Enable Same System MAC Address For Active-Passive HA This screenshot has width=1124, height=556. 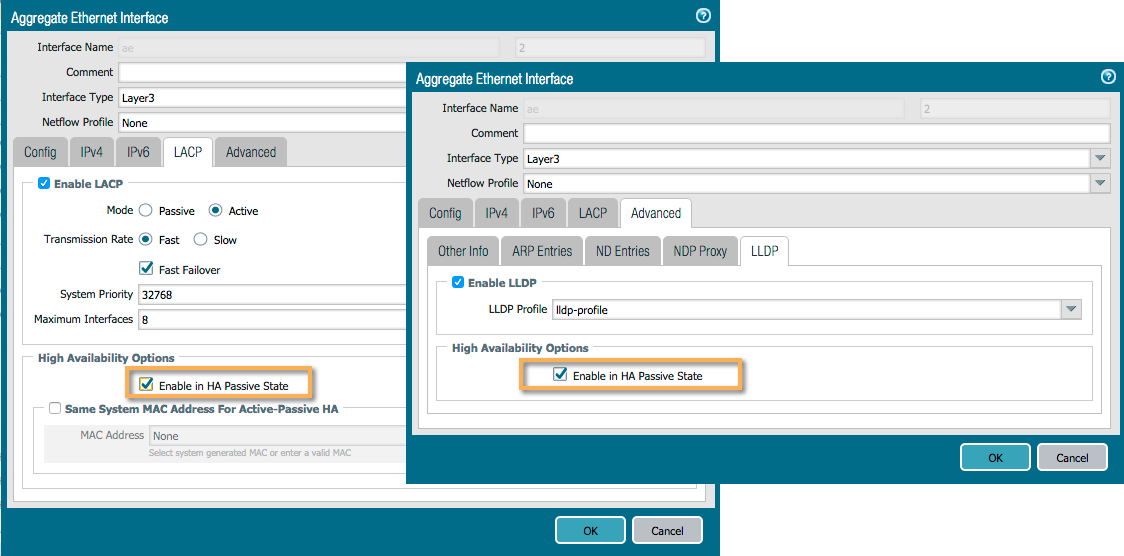coord(54,409)
